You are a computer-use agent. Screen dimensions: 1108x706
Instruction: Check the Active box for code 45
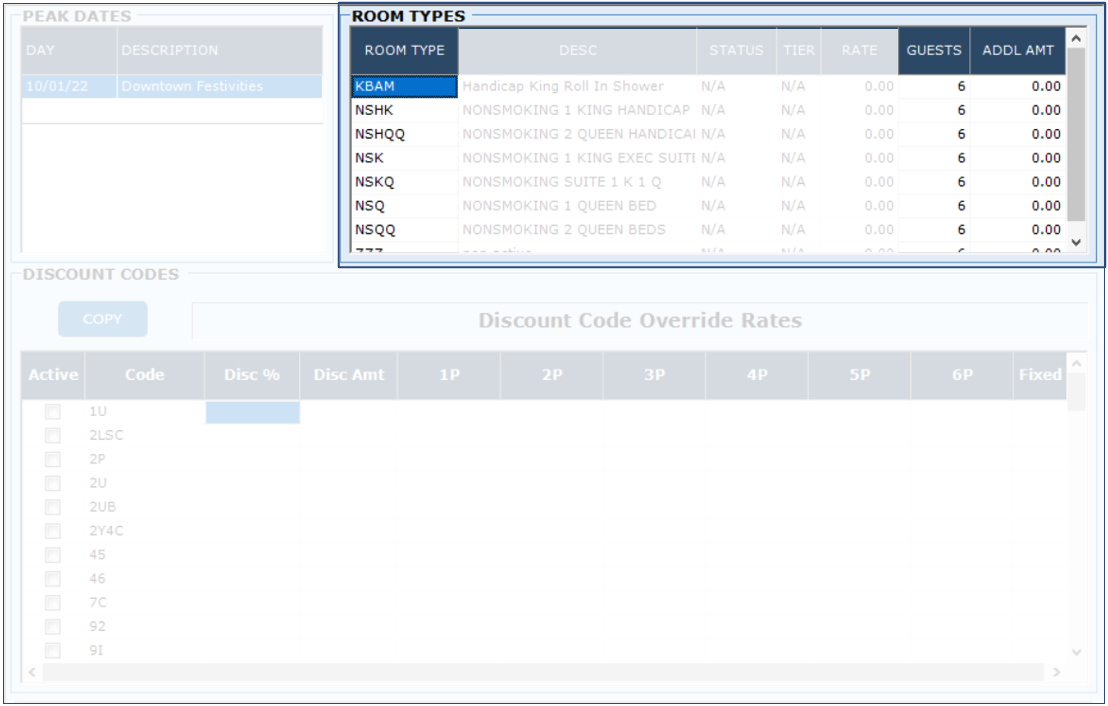click(53, 555)
